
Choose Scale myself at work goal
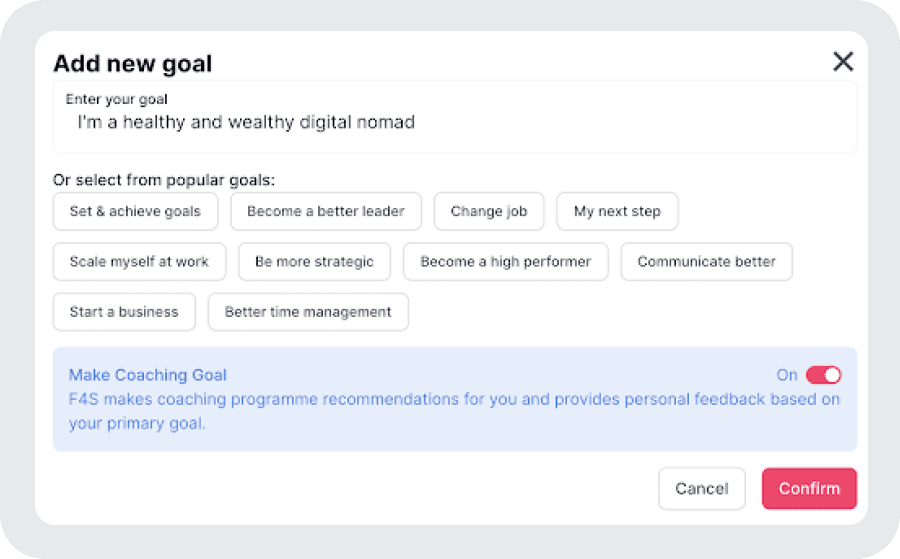[139, 262]
